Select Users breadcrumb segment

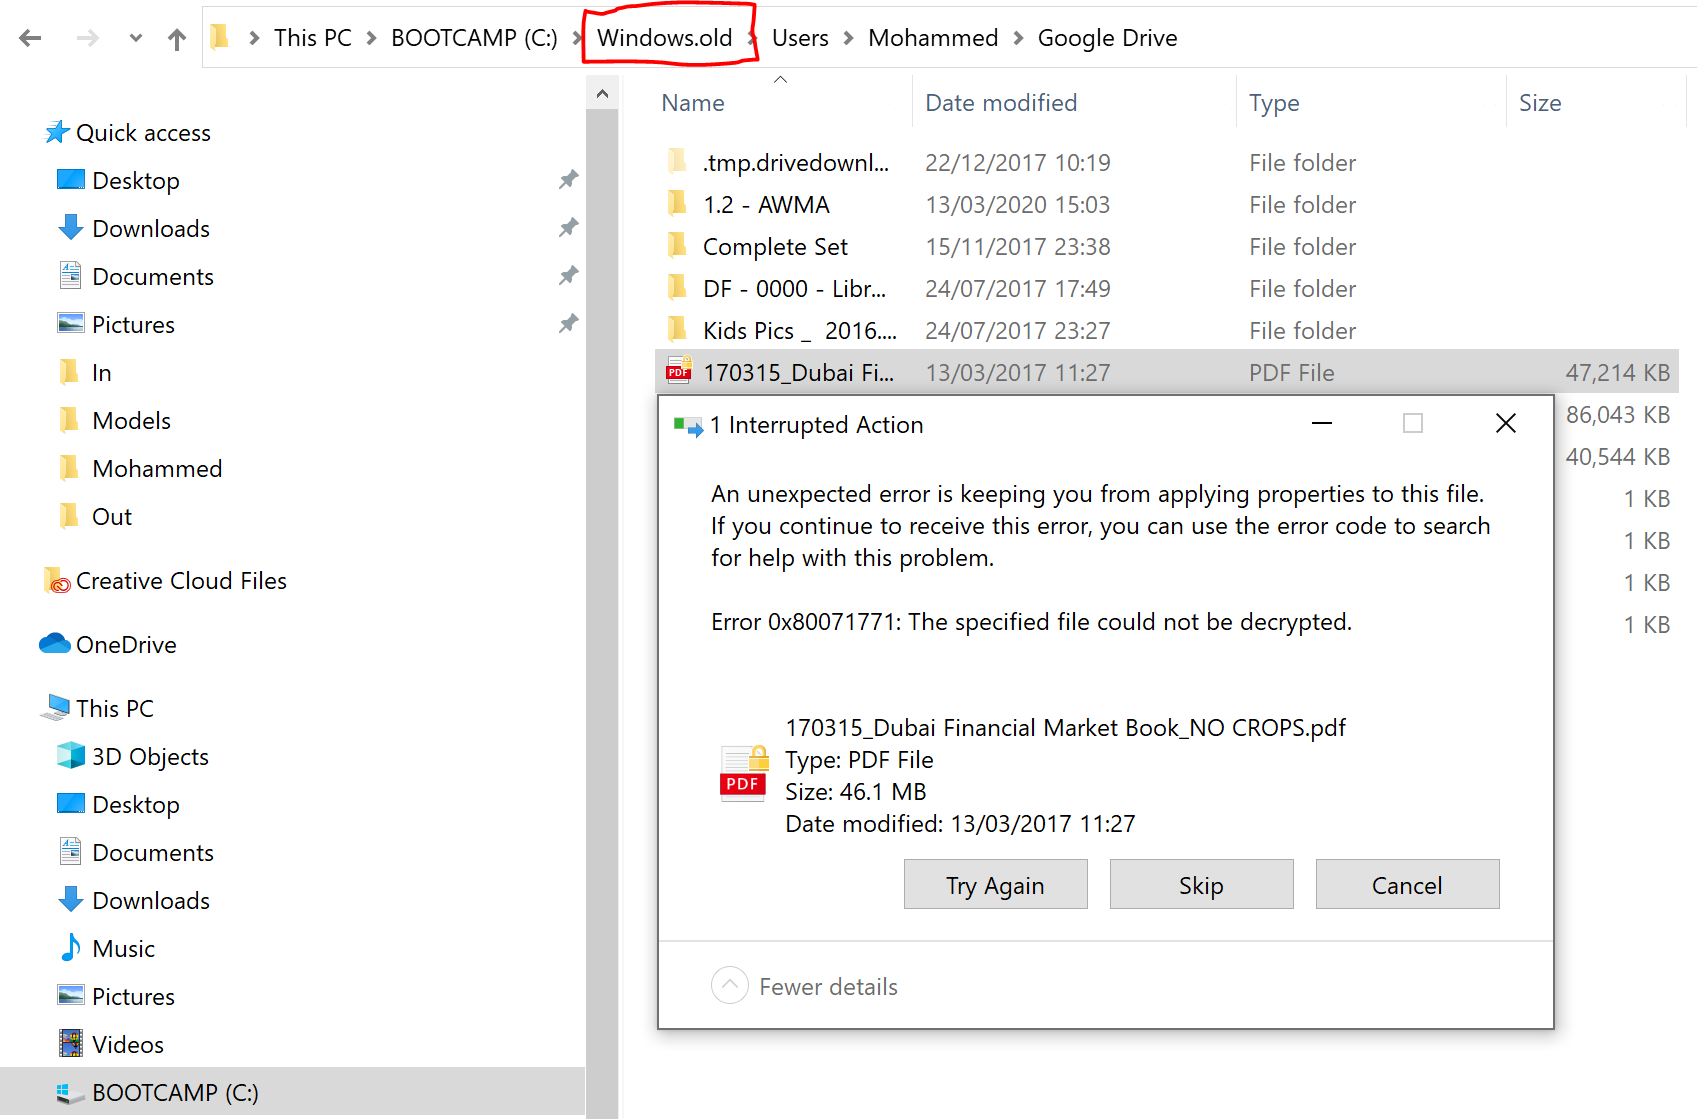pyautogui.click(x=800, y=38)
